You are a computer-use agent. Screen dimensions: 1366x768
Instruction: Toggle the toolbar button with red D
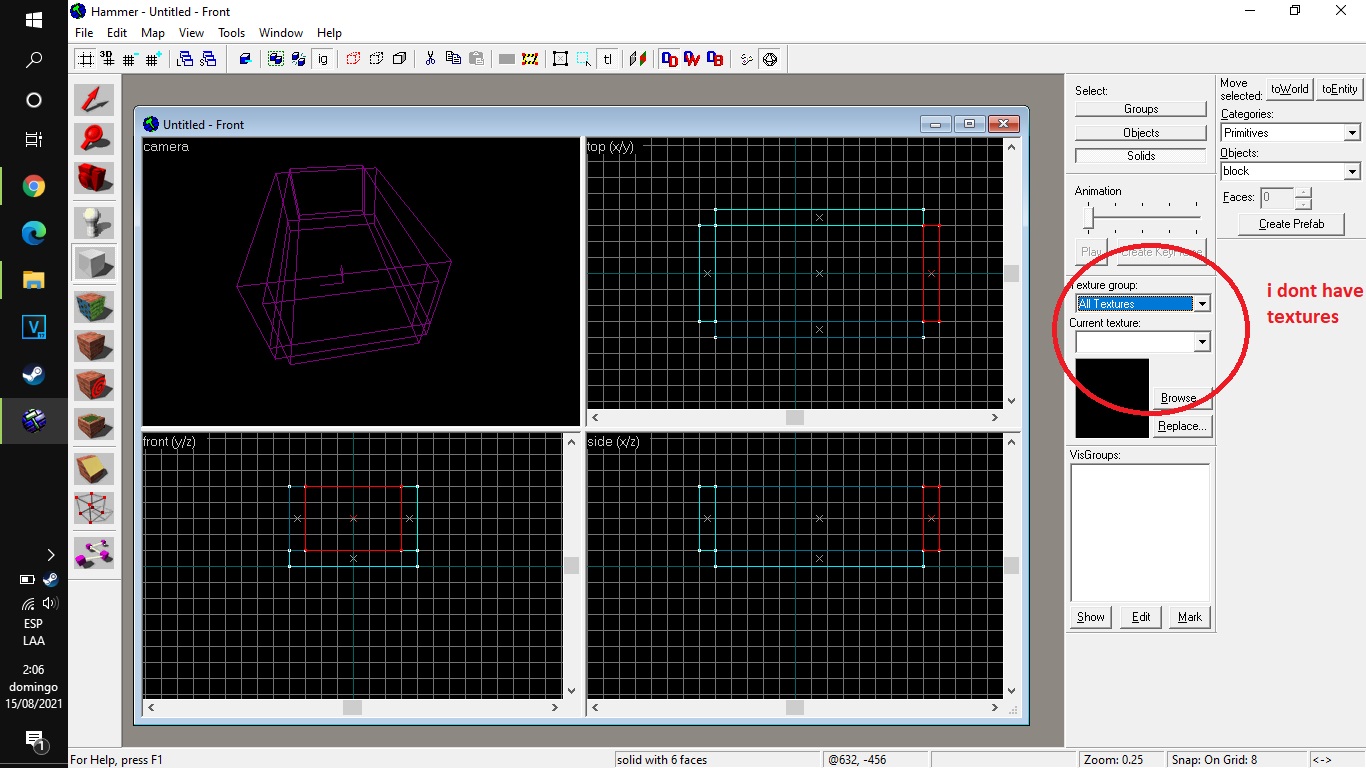pyautogui.click(x=669, y=59)
